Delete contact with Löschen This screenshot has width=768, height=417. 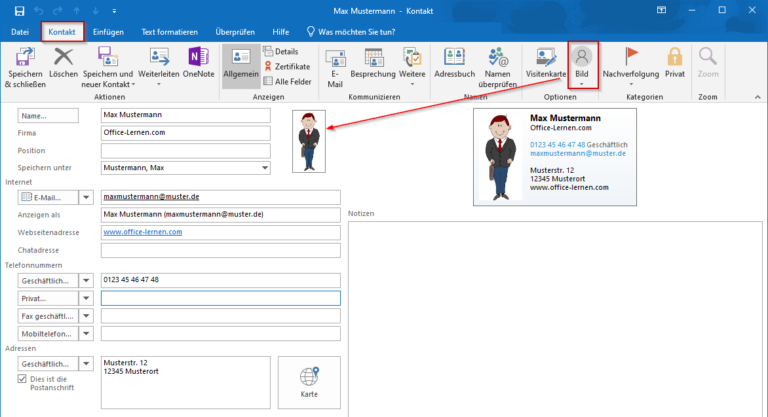[63, 63]
